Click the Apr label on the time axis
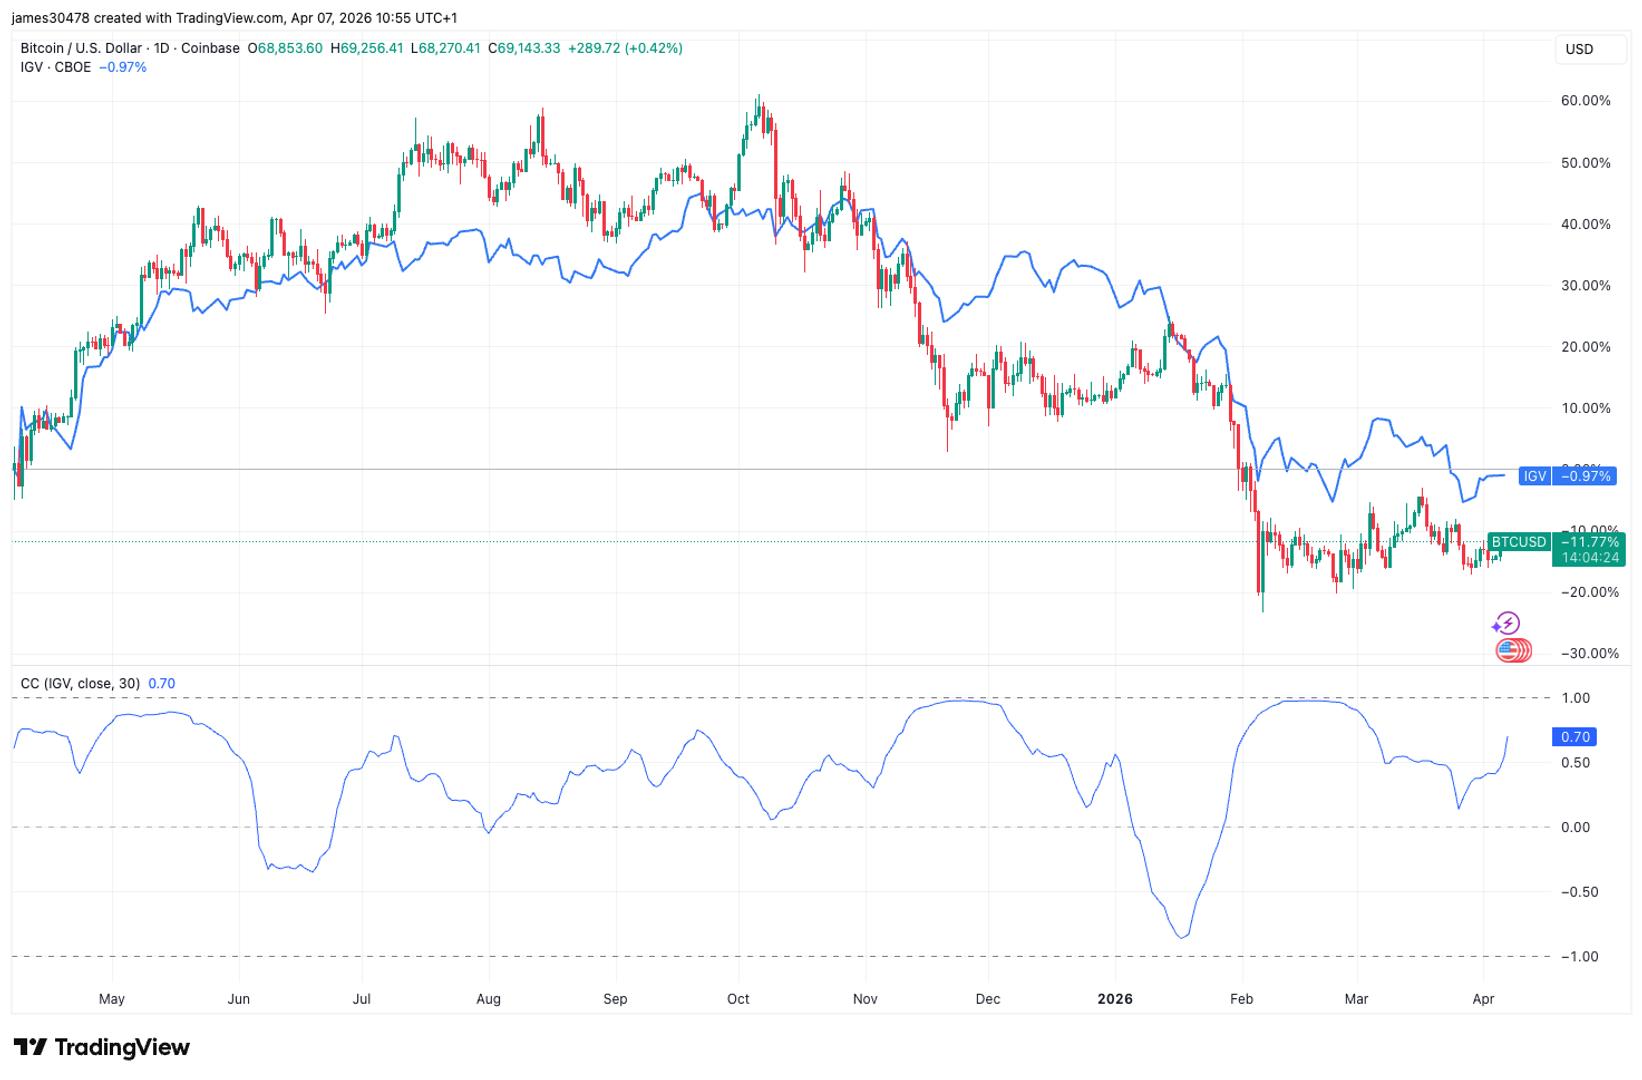Viewport: 1642px width, 1080px height. [x=1484, y=998]
